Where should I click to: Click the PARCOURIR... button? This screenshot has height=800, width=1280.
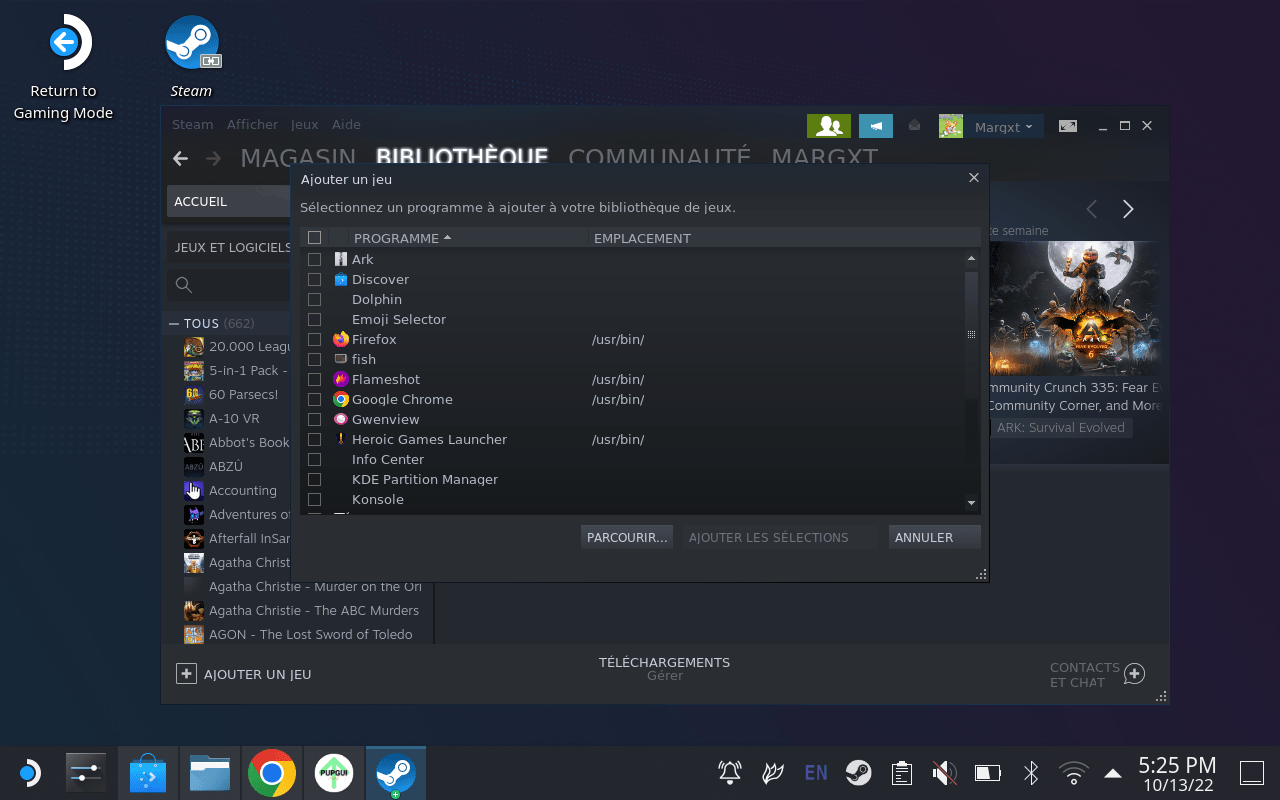tap(627, 537)
